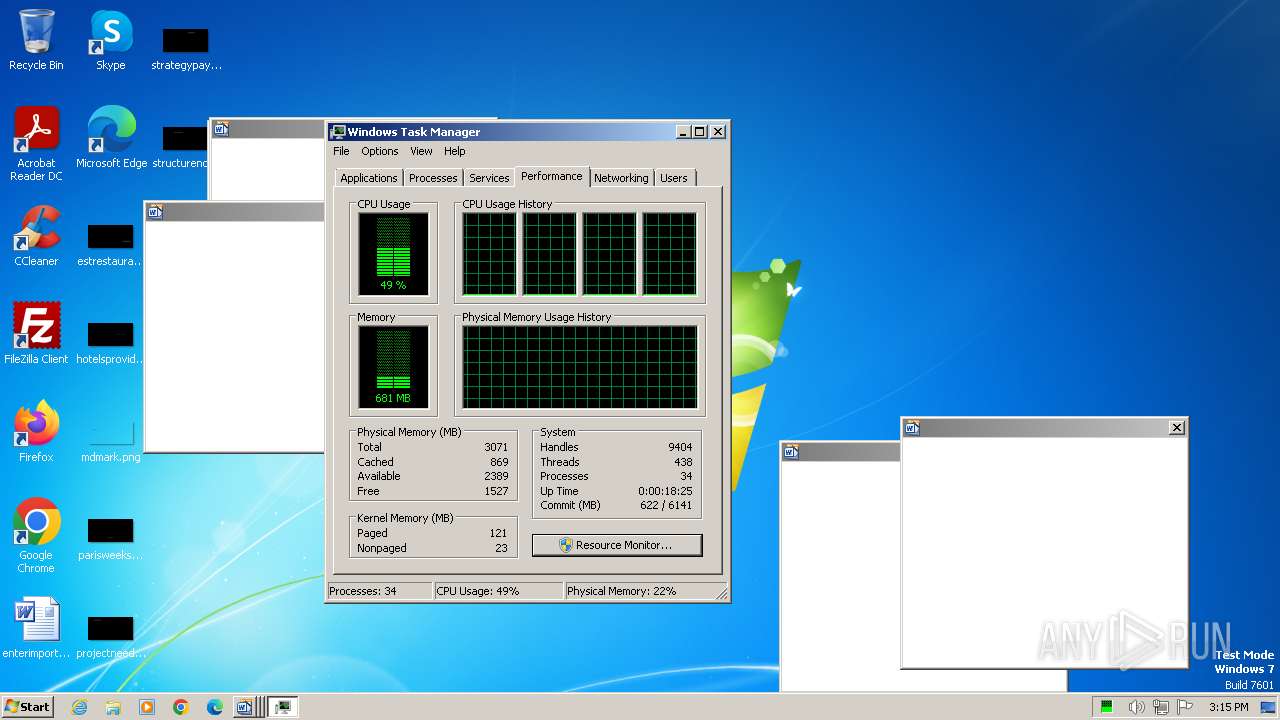Click the Nonpaged kernel memory value 23

click(x=502, y=548)
